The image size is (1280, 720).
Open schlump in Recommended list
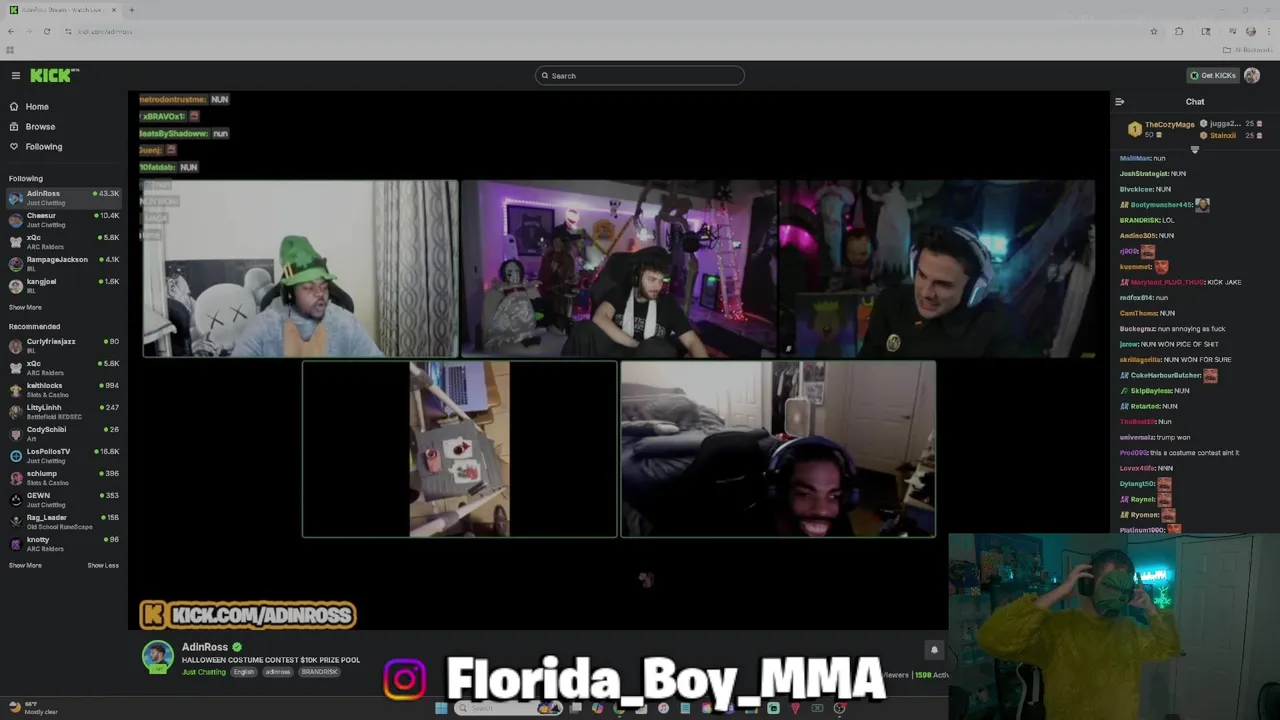point(64,478)
